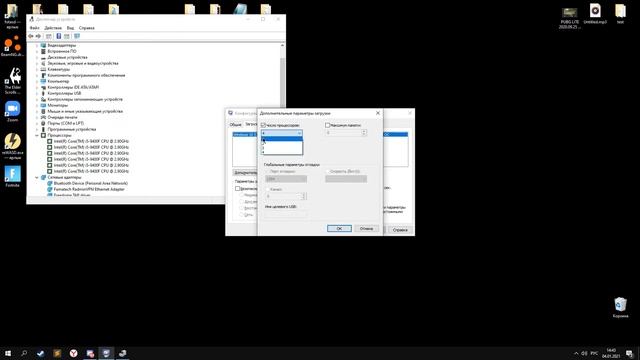Select Контроллеры запоминающих устройств row

85,99
